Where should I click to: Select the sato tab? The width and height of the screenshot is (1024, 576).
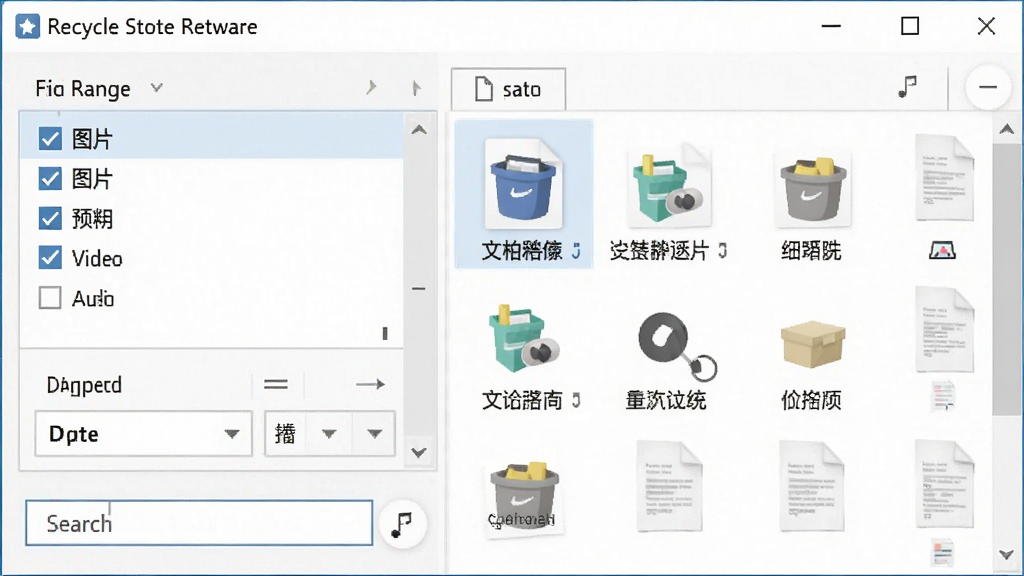tap(508, 89)
